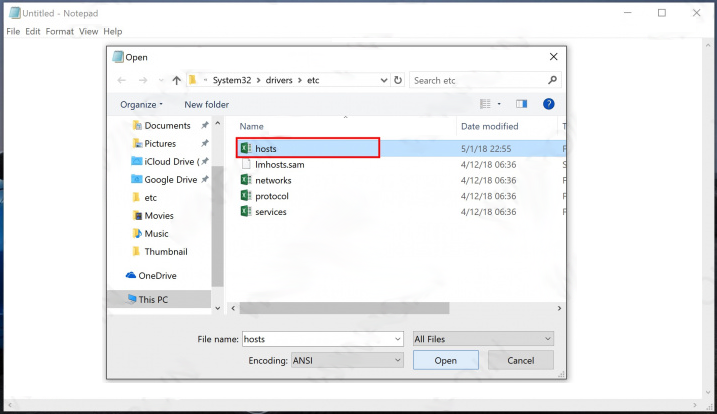Open Notepad View menu

click(x=88, y=31)
